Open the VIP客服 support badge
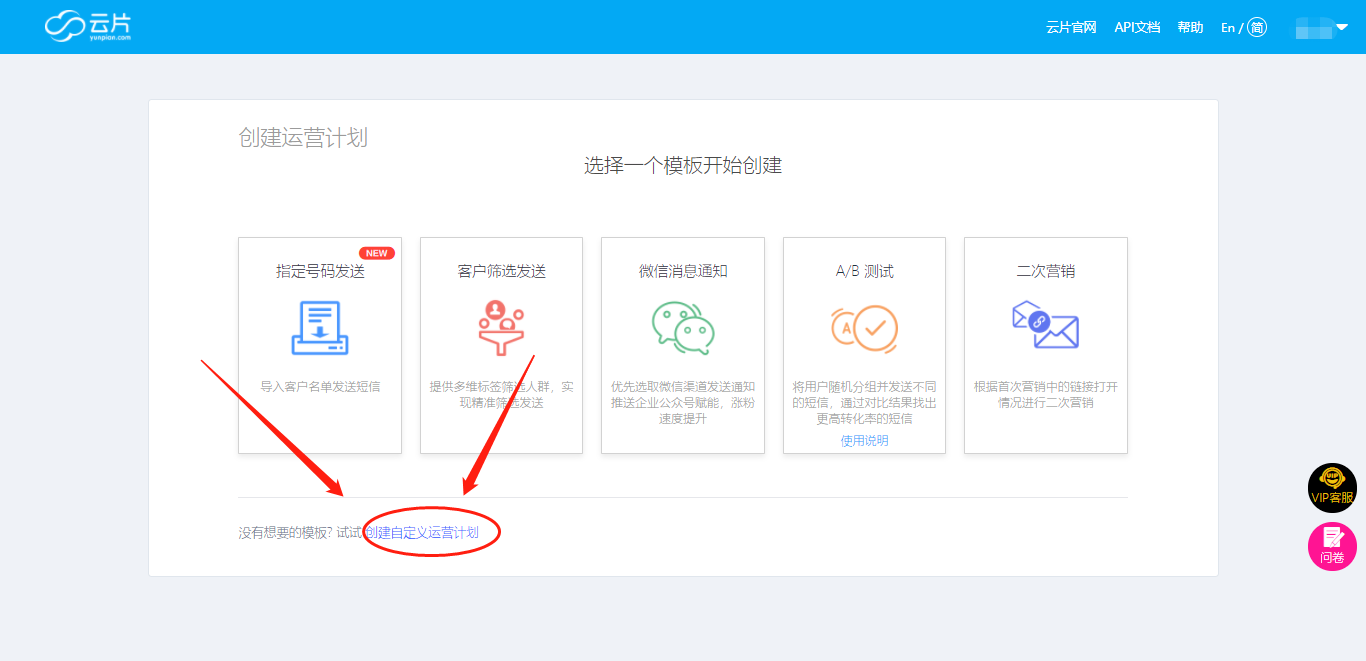The image size is (1366, 661). coord(1332,487)
